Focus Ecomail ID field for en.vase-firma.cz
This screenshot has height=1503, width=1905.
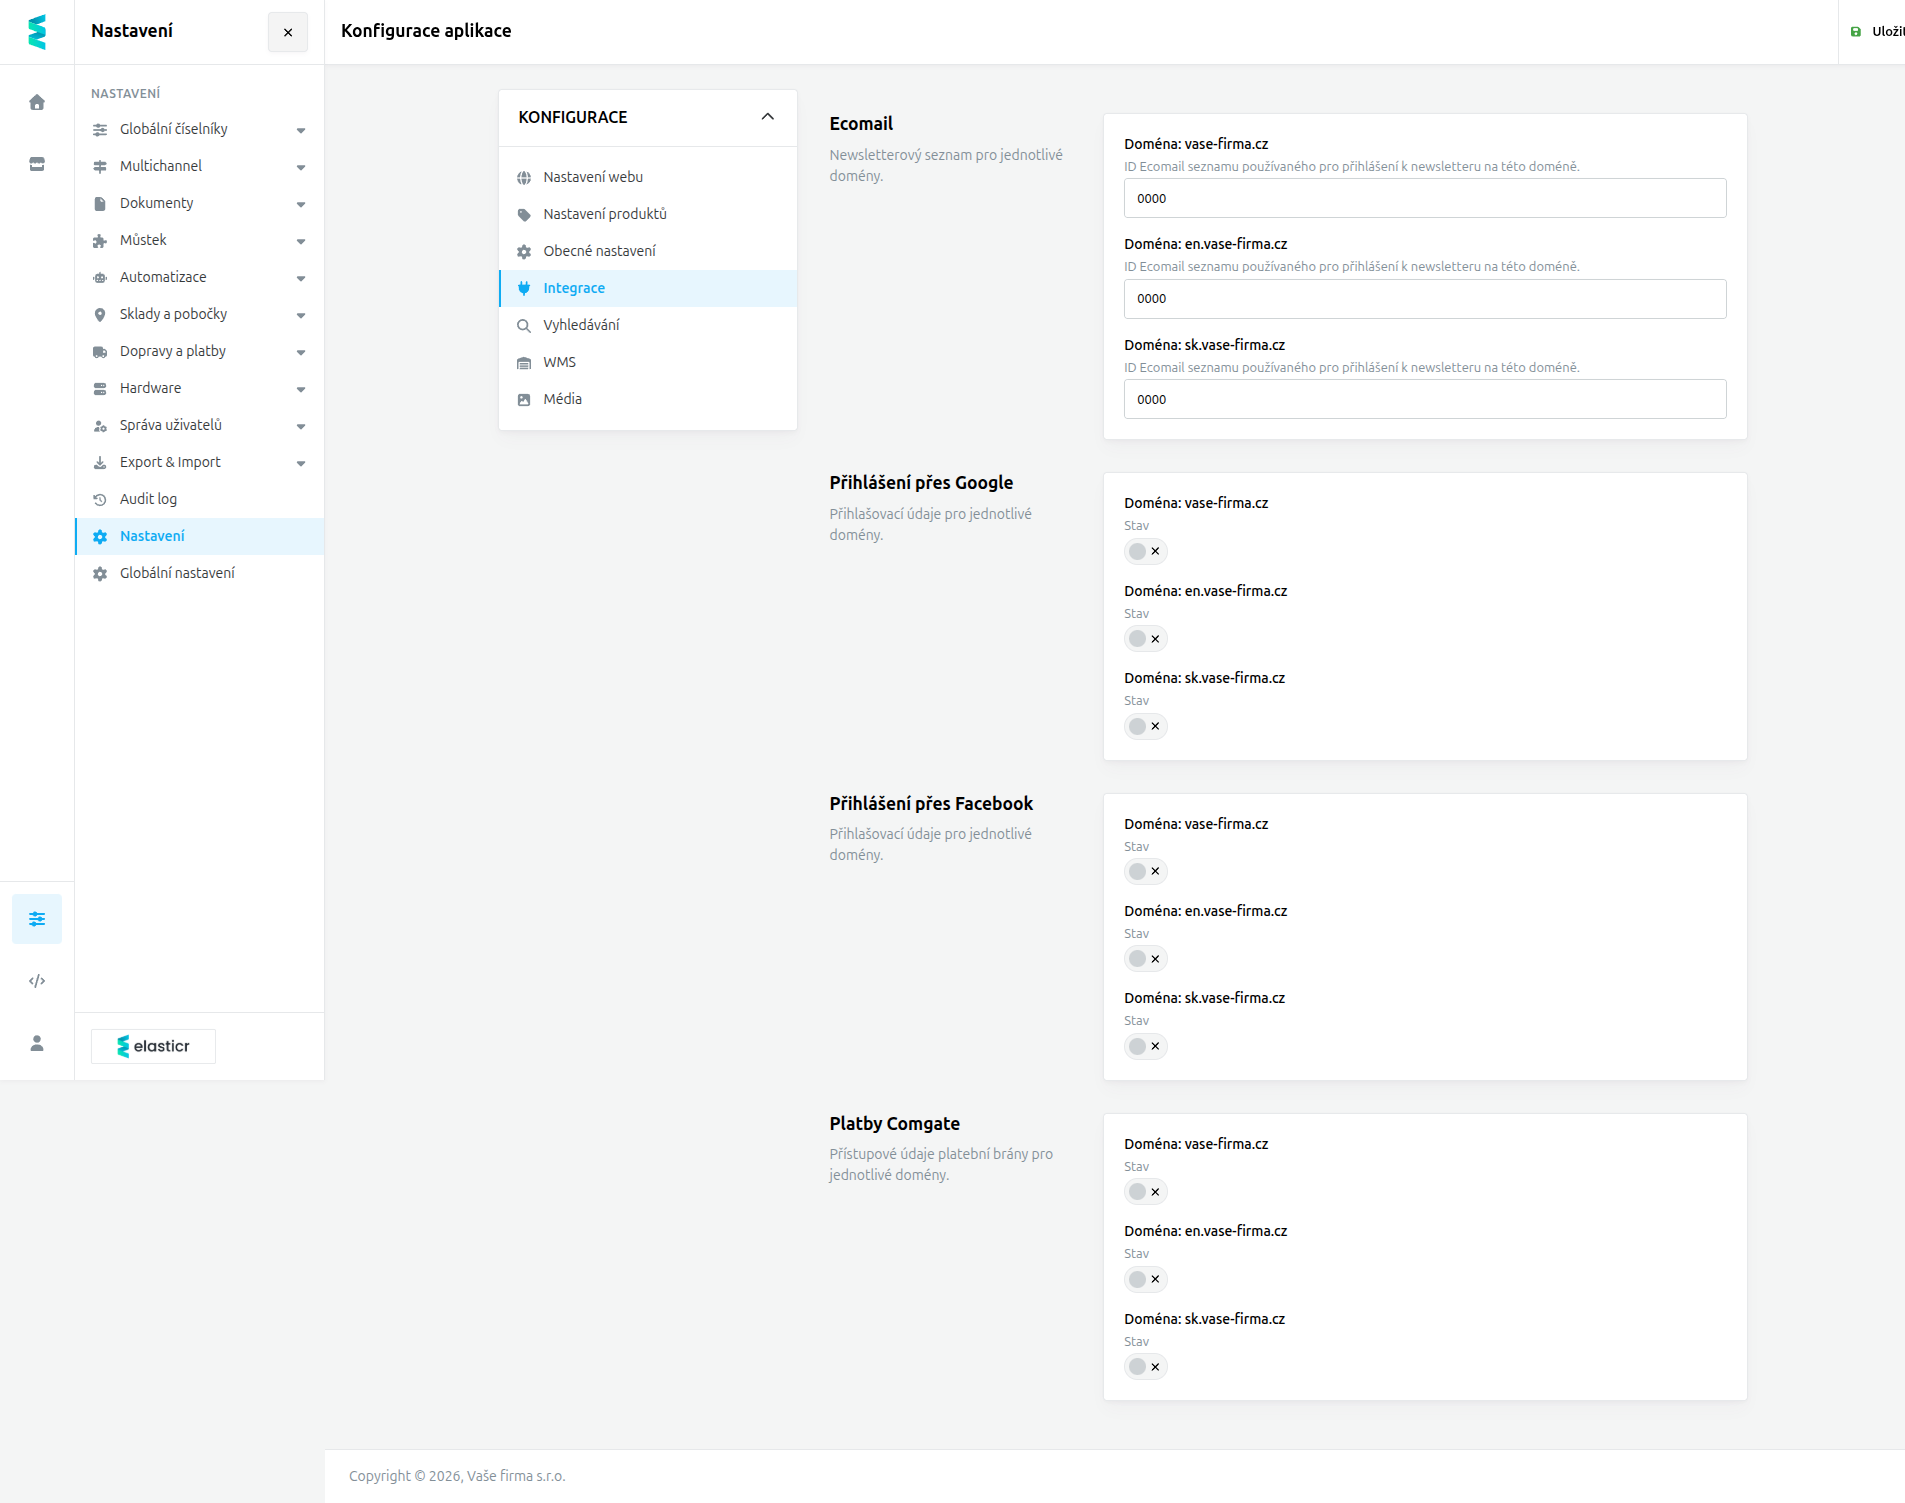(1425, 299)
